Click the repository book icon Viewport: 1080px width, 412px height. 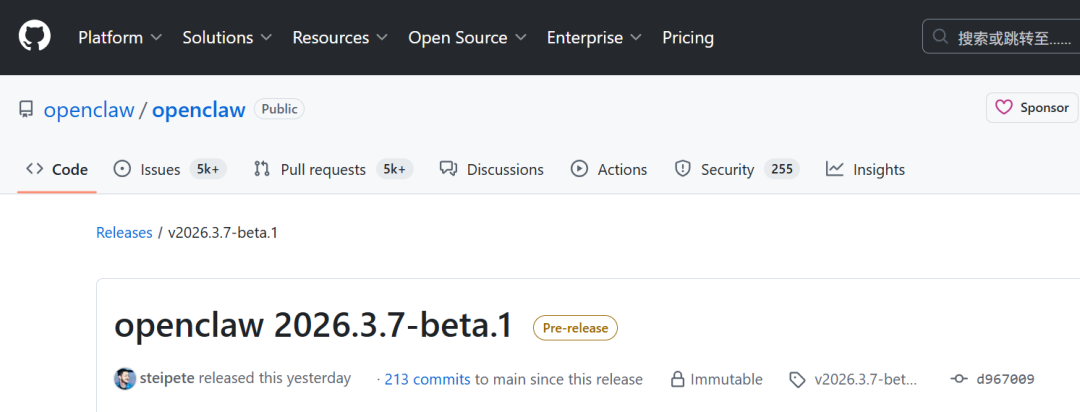pyautogui.click(x=26, y=109)
